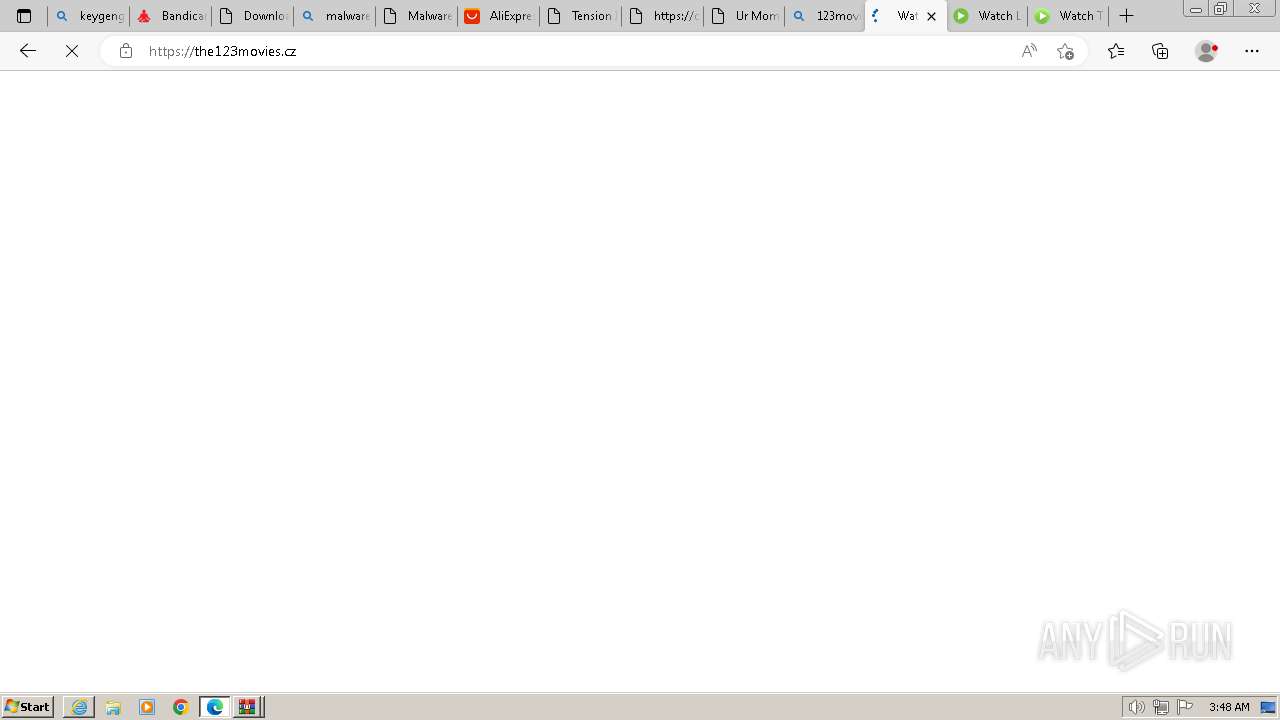Screen dimensions: 1280x720
Task: Open the tab actions menu icon
Action: (24, 16)
